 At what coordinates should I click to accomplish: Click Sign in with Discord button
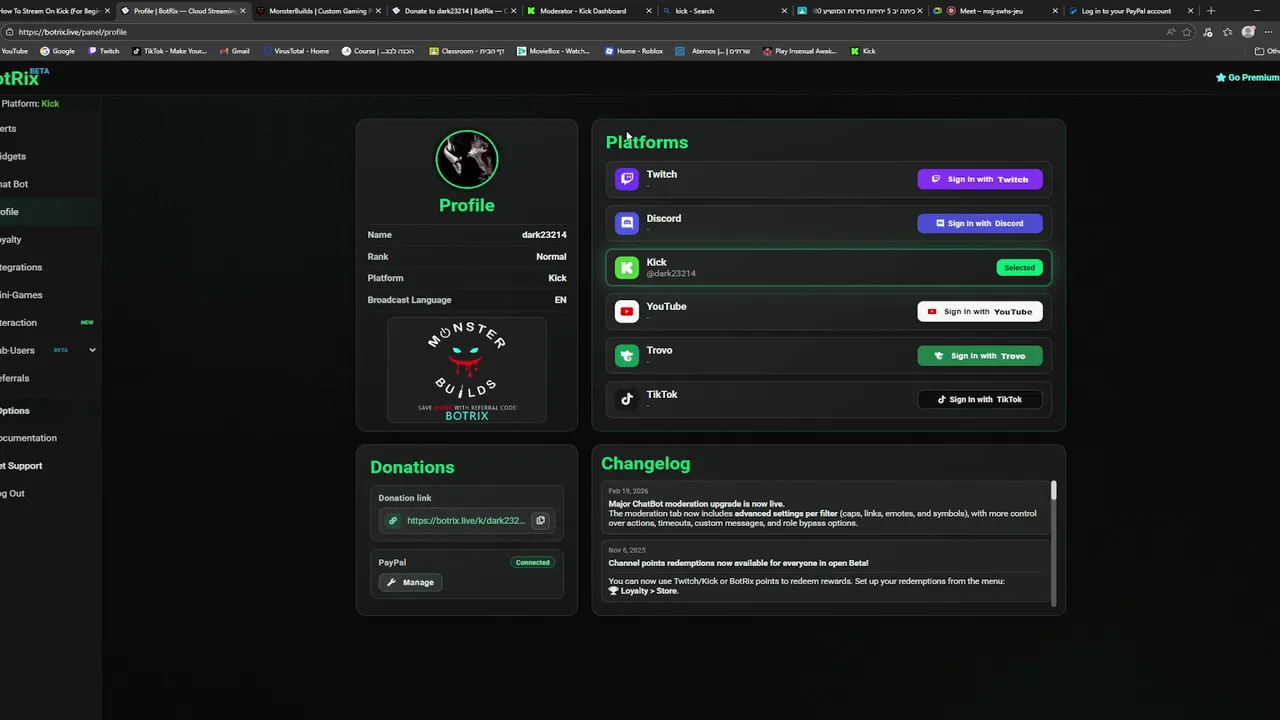point(980,223)
